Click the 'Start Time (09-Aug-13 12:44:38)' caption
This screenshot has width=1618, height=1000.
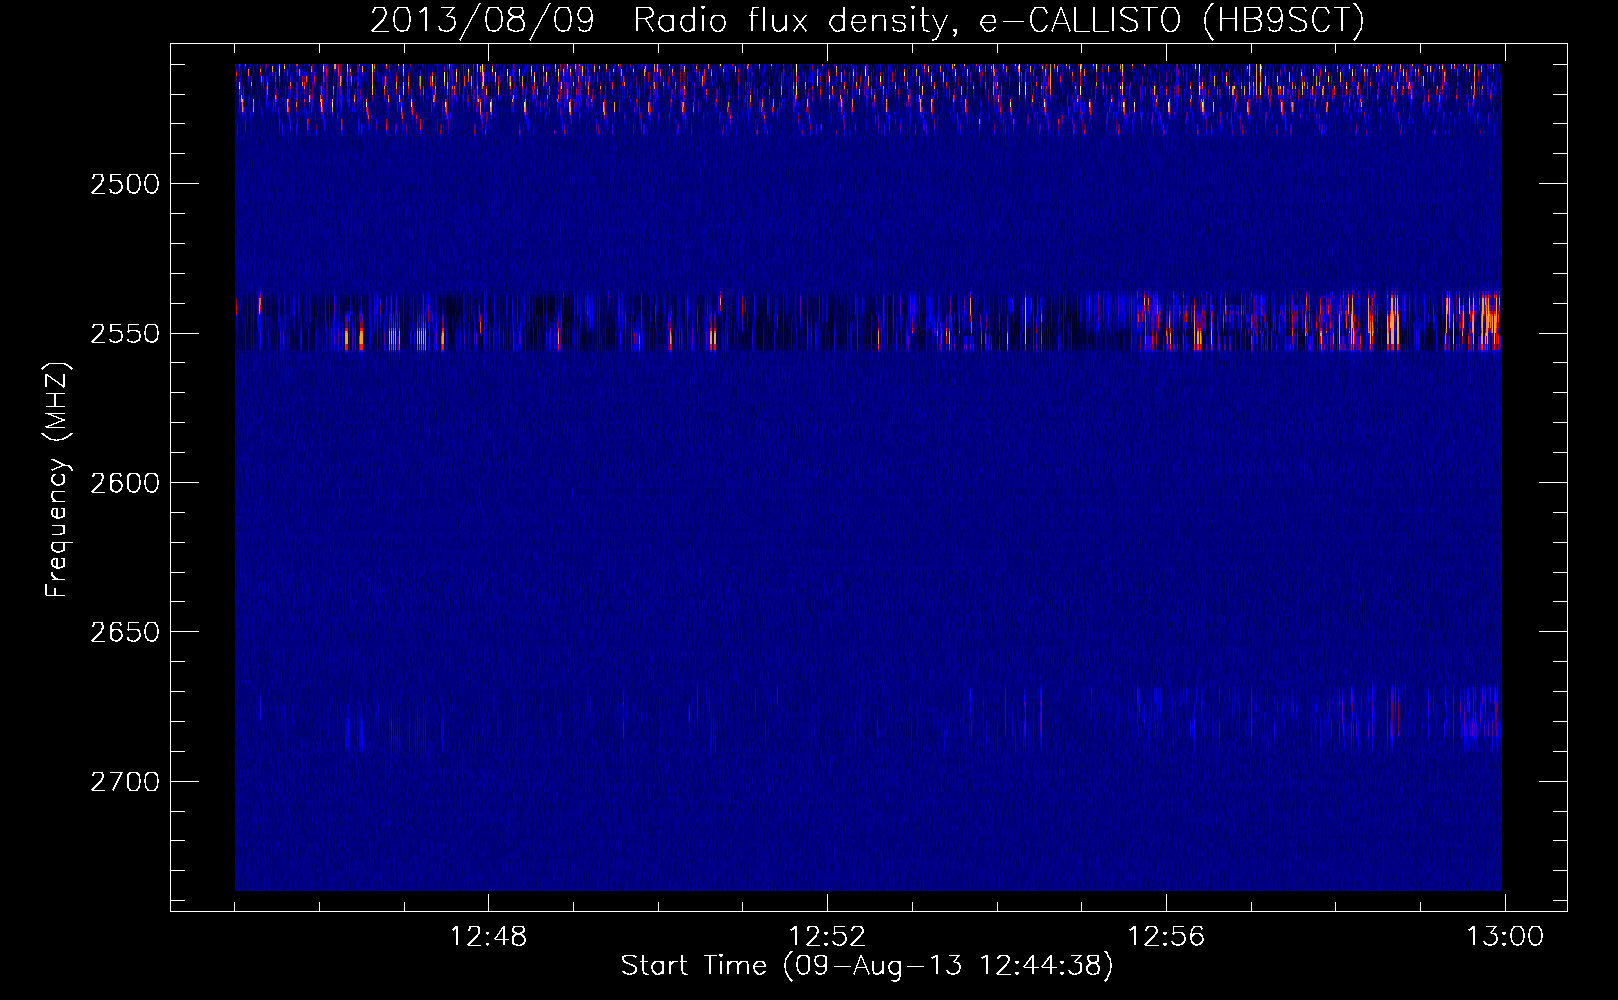point(867,966)
